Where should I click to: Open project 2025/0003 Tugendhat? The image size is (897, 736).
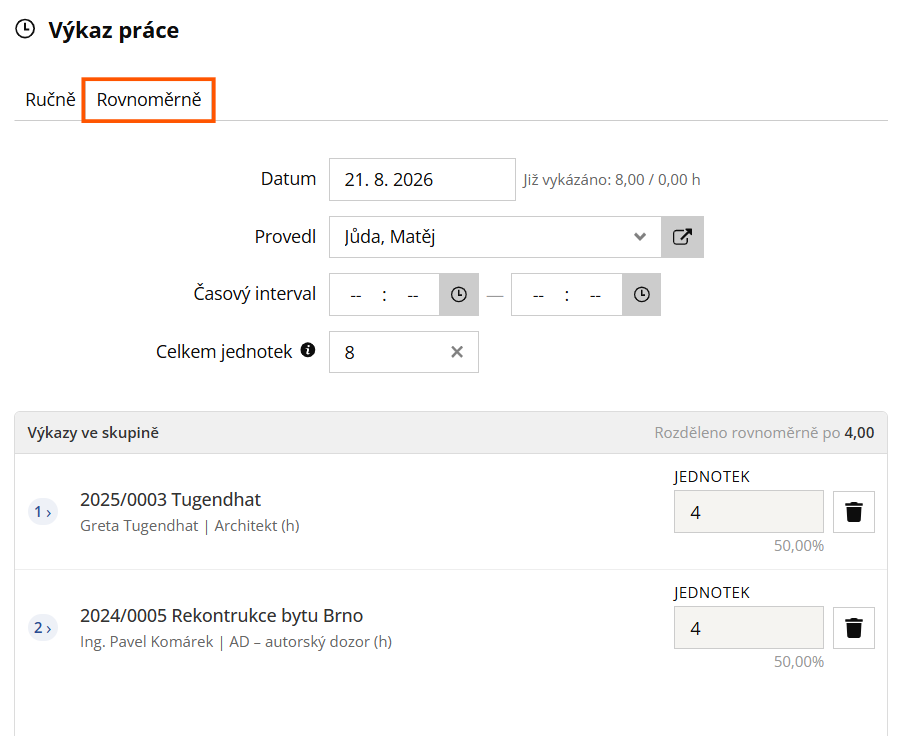pos(170,500)
